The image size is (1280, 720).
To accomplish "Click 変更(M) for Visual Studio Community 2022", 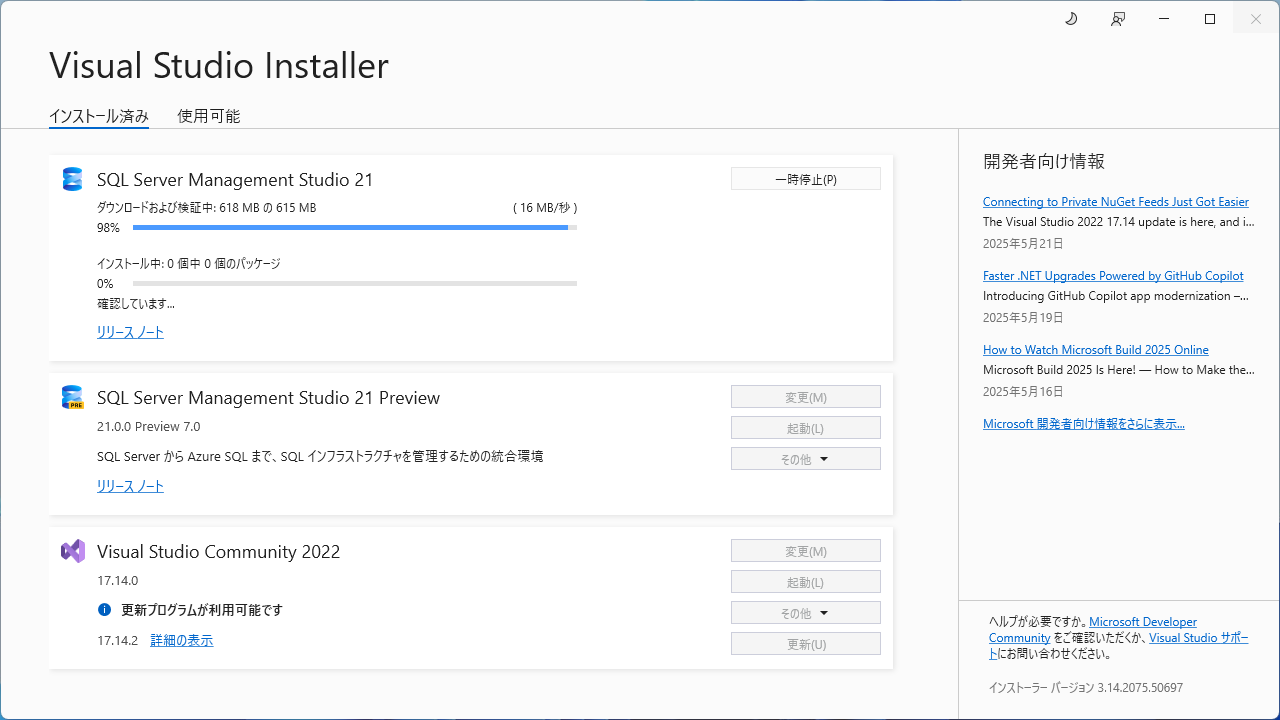I will click(806, 551).
